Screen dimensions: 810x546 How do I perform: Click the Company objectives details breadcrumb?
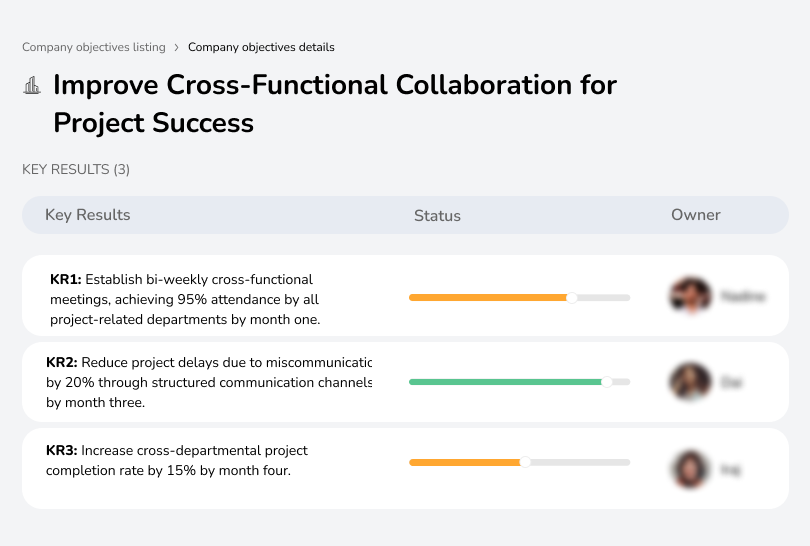261,47
